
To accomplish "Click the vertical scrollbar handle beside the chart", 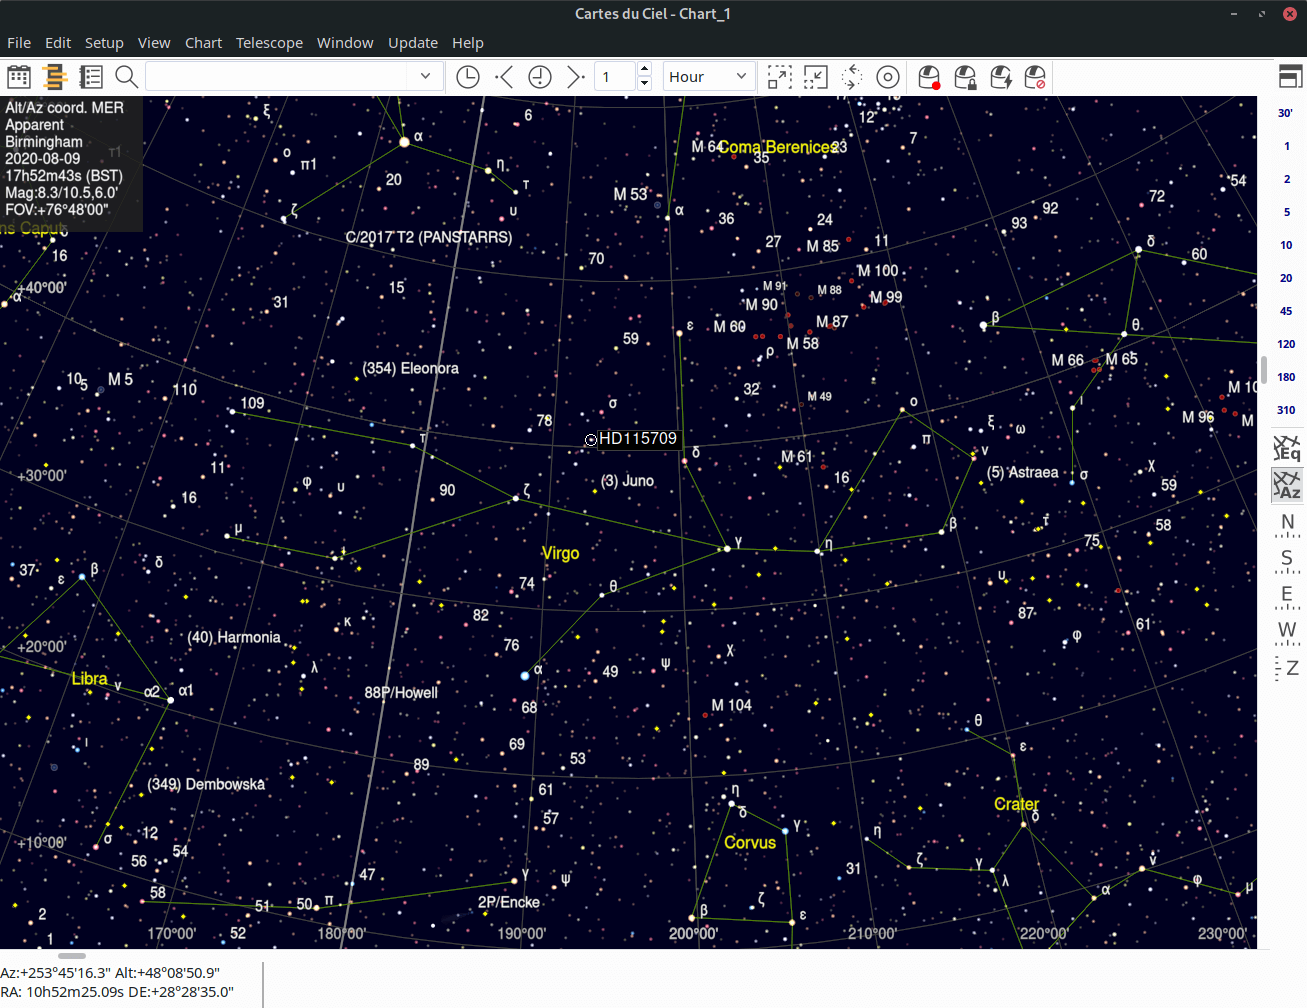I will [1264, 370].
